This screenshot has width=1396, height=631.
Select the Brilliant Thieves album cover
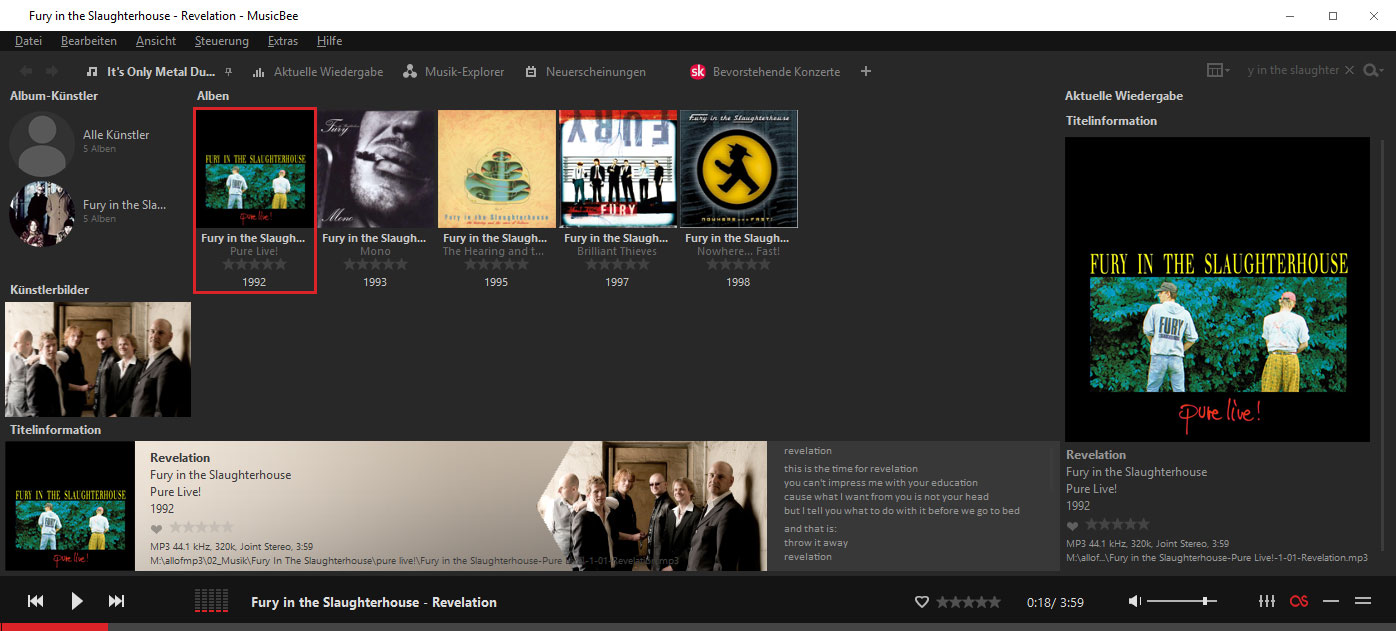click(618, 169)
